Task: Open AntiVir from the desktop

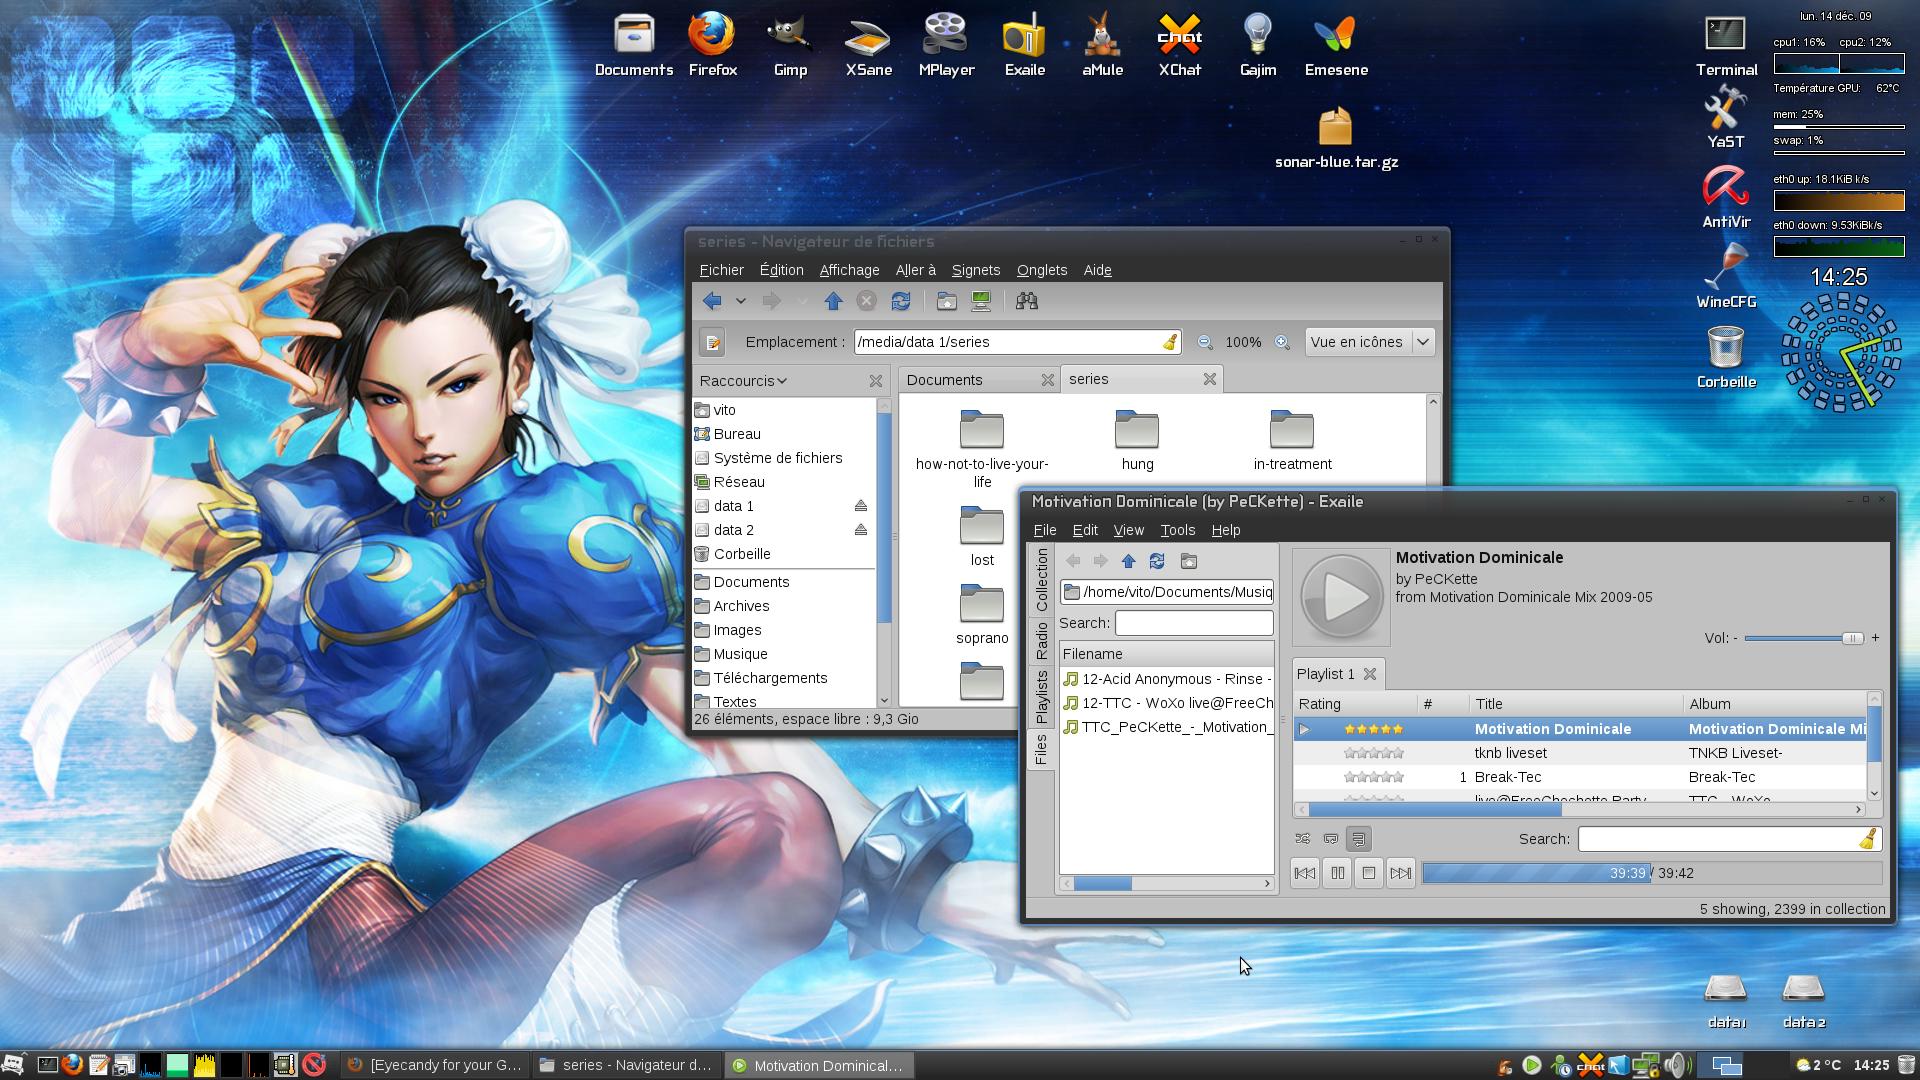Action: pyautogui.click(x=1726, y=196)
